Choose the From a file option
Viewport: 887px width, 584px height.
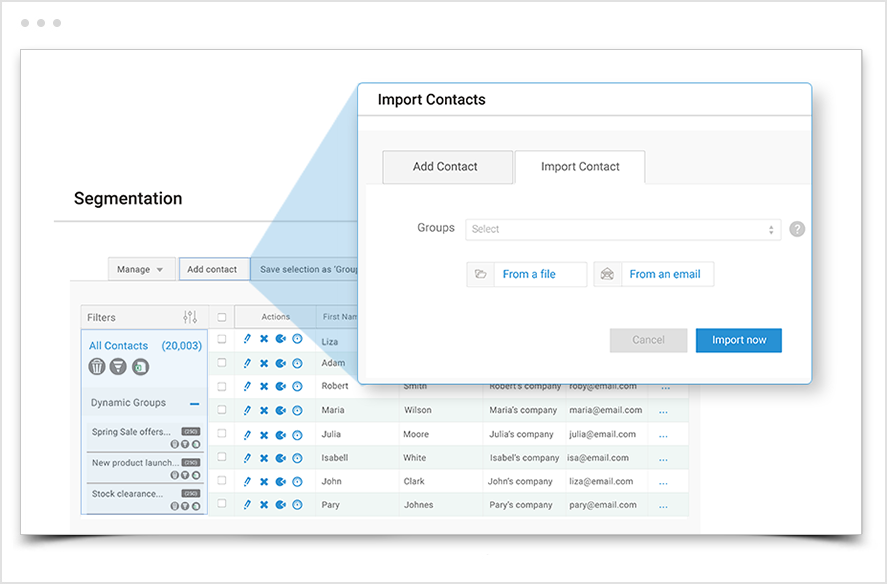[x=527, y=274]
